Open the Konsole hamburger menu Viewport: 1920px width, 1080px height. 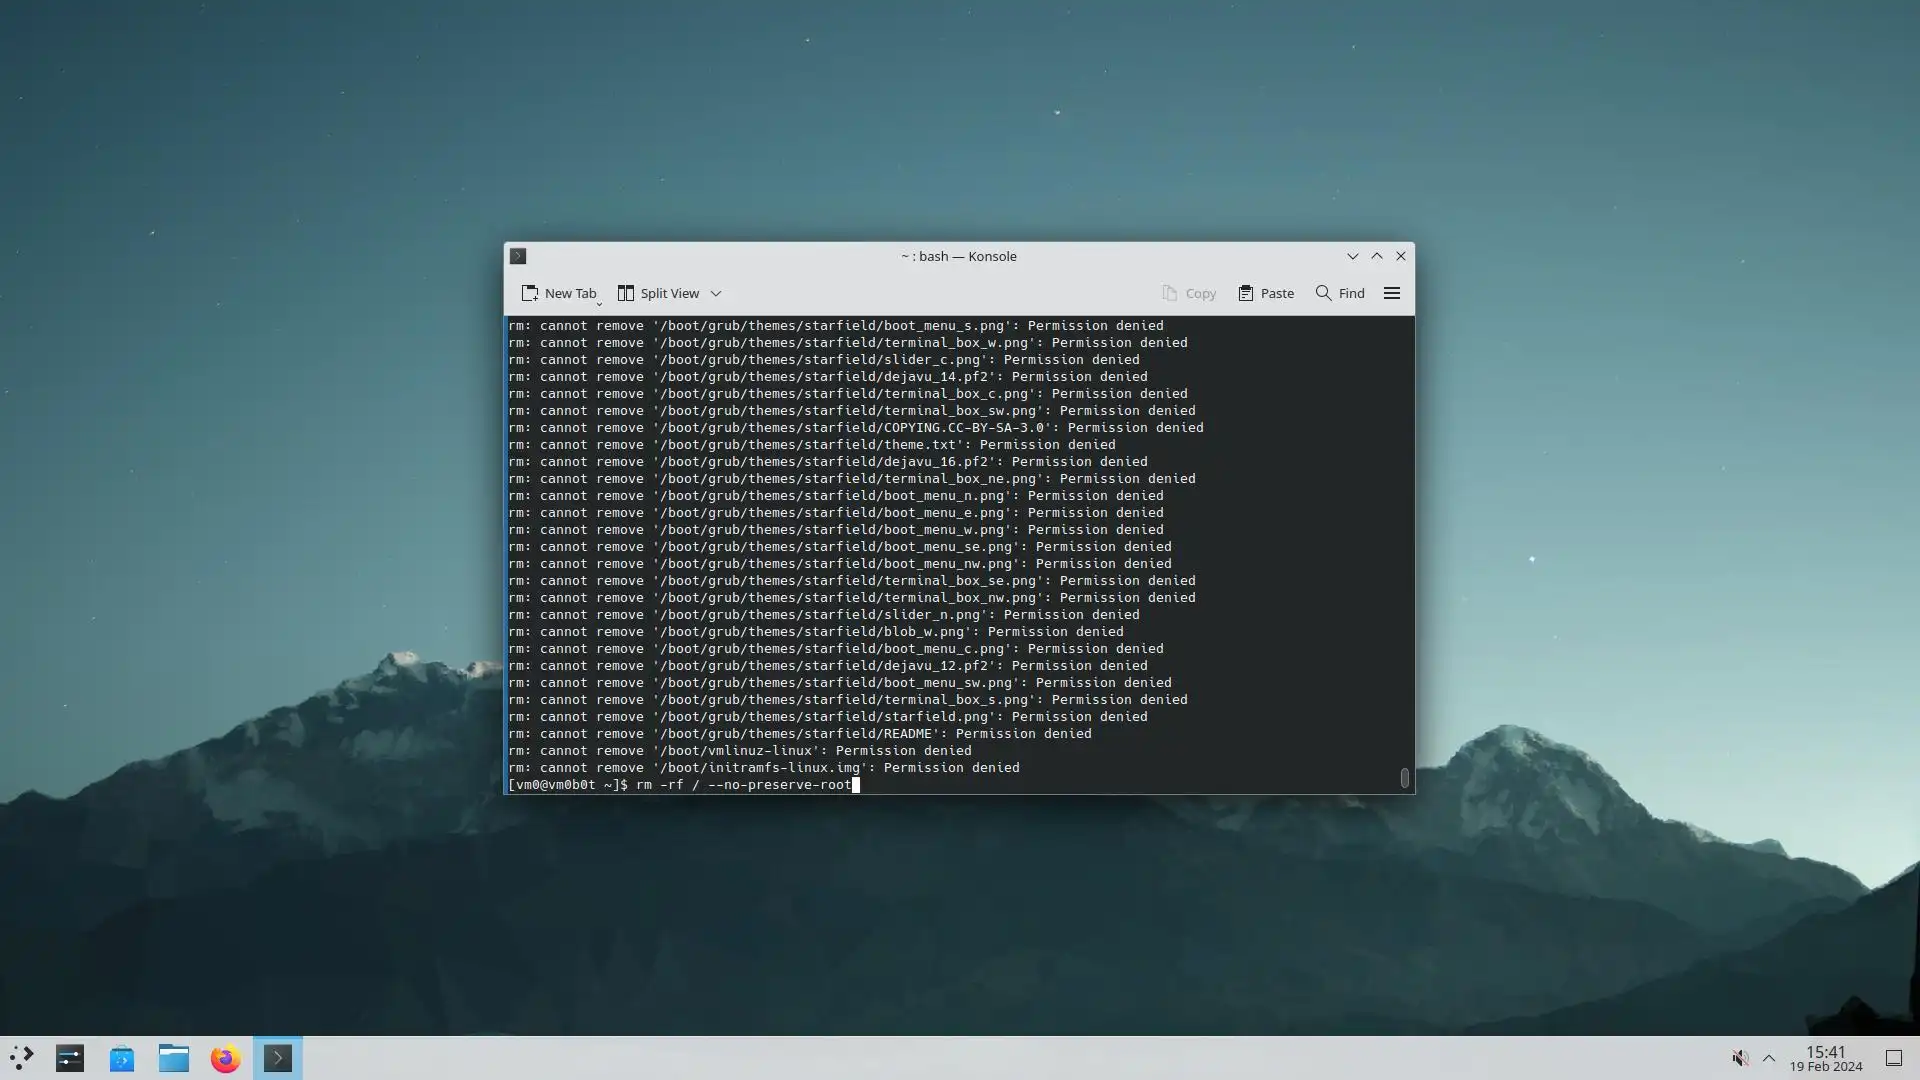pos(1391,293)
